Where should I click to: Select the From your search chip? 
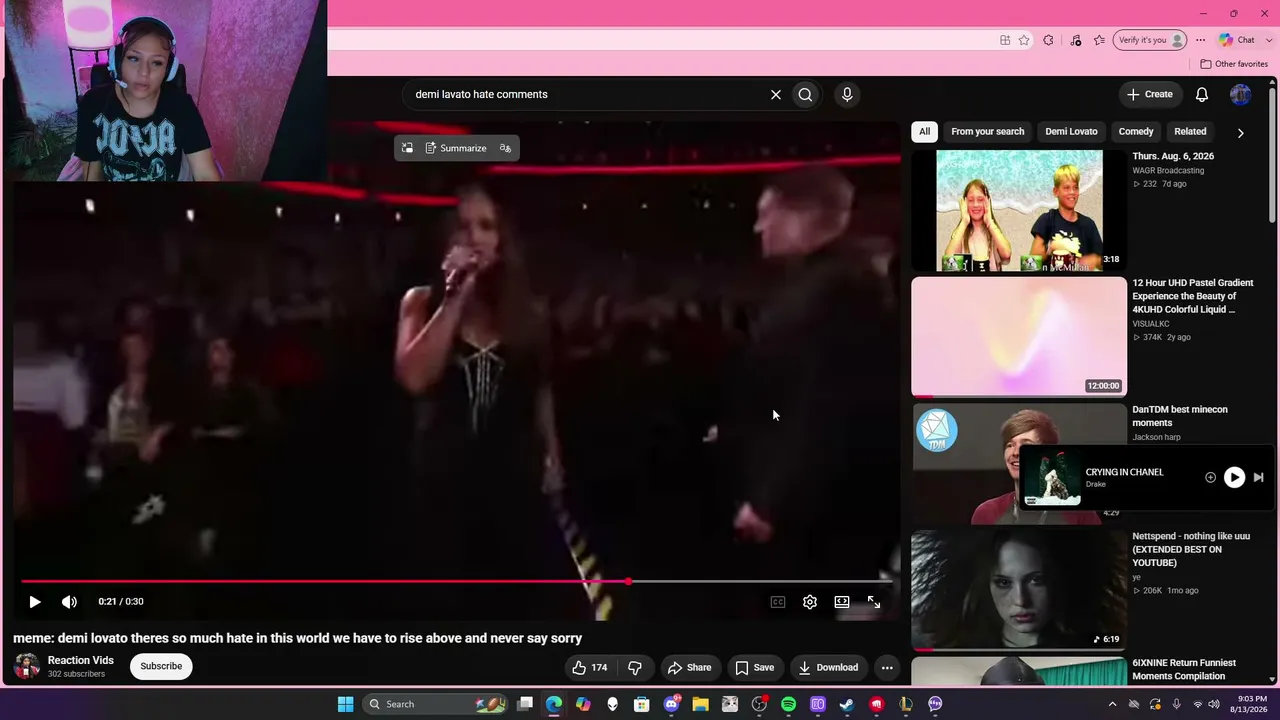pos(988,131)
